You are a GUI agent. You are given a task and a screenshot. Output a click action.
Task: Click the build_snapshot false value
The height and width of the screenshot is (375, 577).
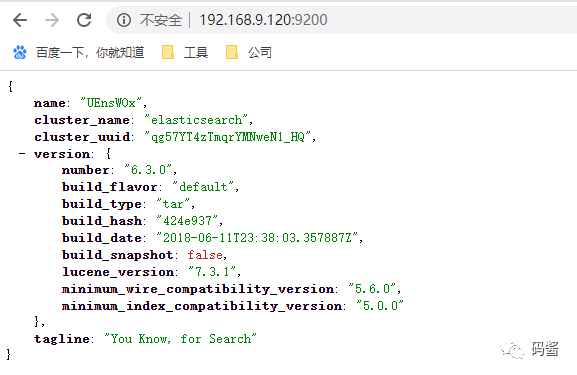pos(205,255)
